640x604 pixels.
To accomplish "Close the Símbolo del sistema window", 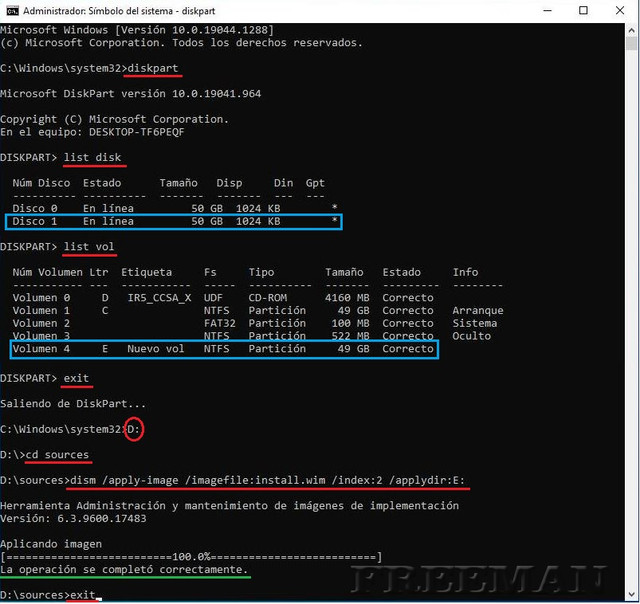I will (x=620, y=11).
